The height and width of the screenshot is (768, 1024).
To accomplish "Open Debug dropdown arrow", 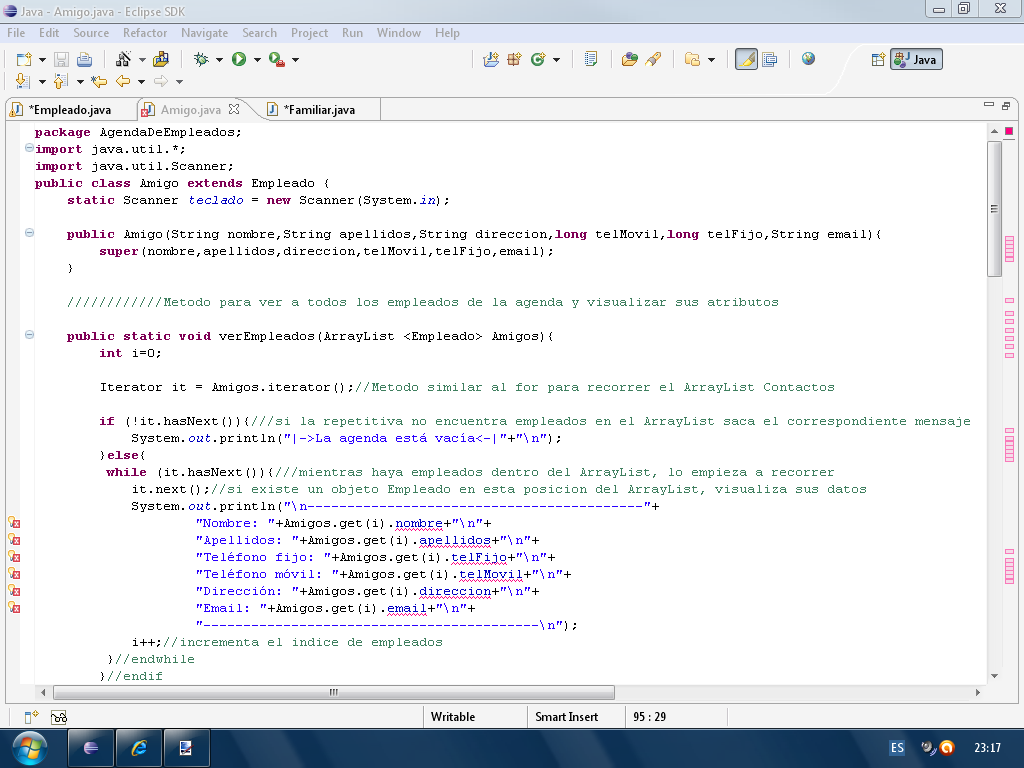I will point(219,60).
